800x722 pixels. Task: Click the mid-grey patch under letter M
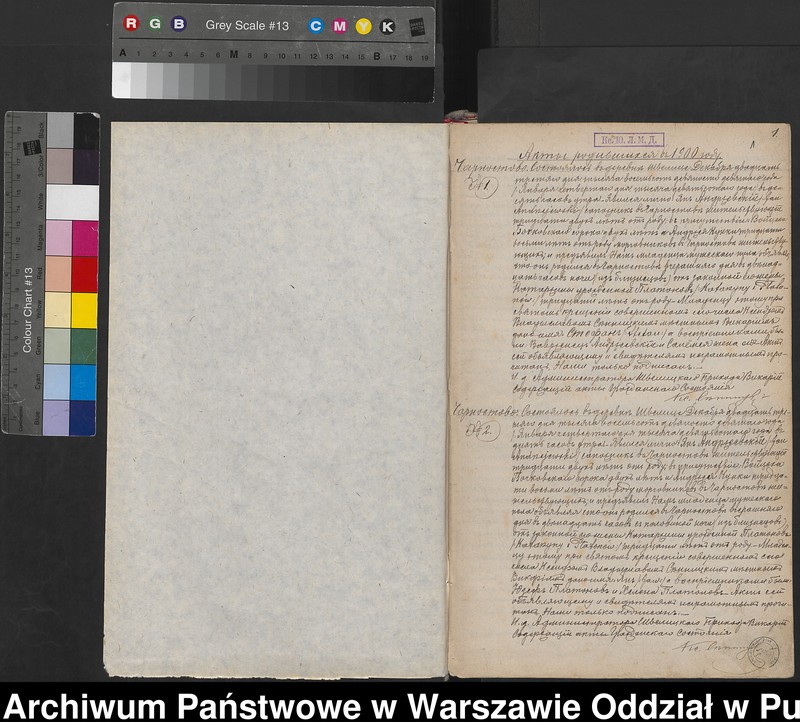coord(233,82)
